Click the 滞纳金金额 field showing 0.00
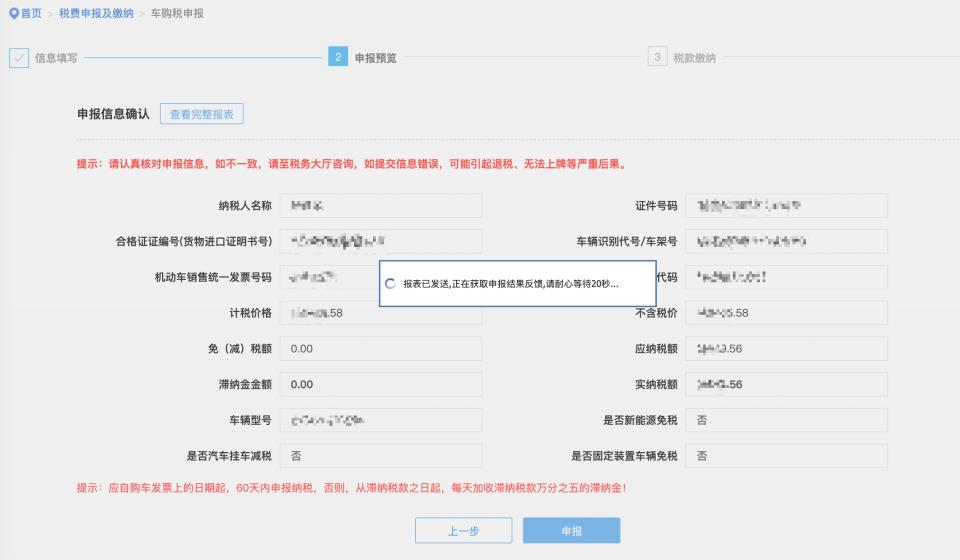 (381, 384)
